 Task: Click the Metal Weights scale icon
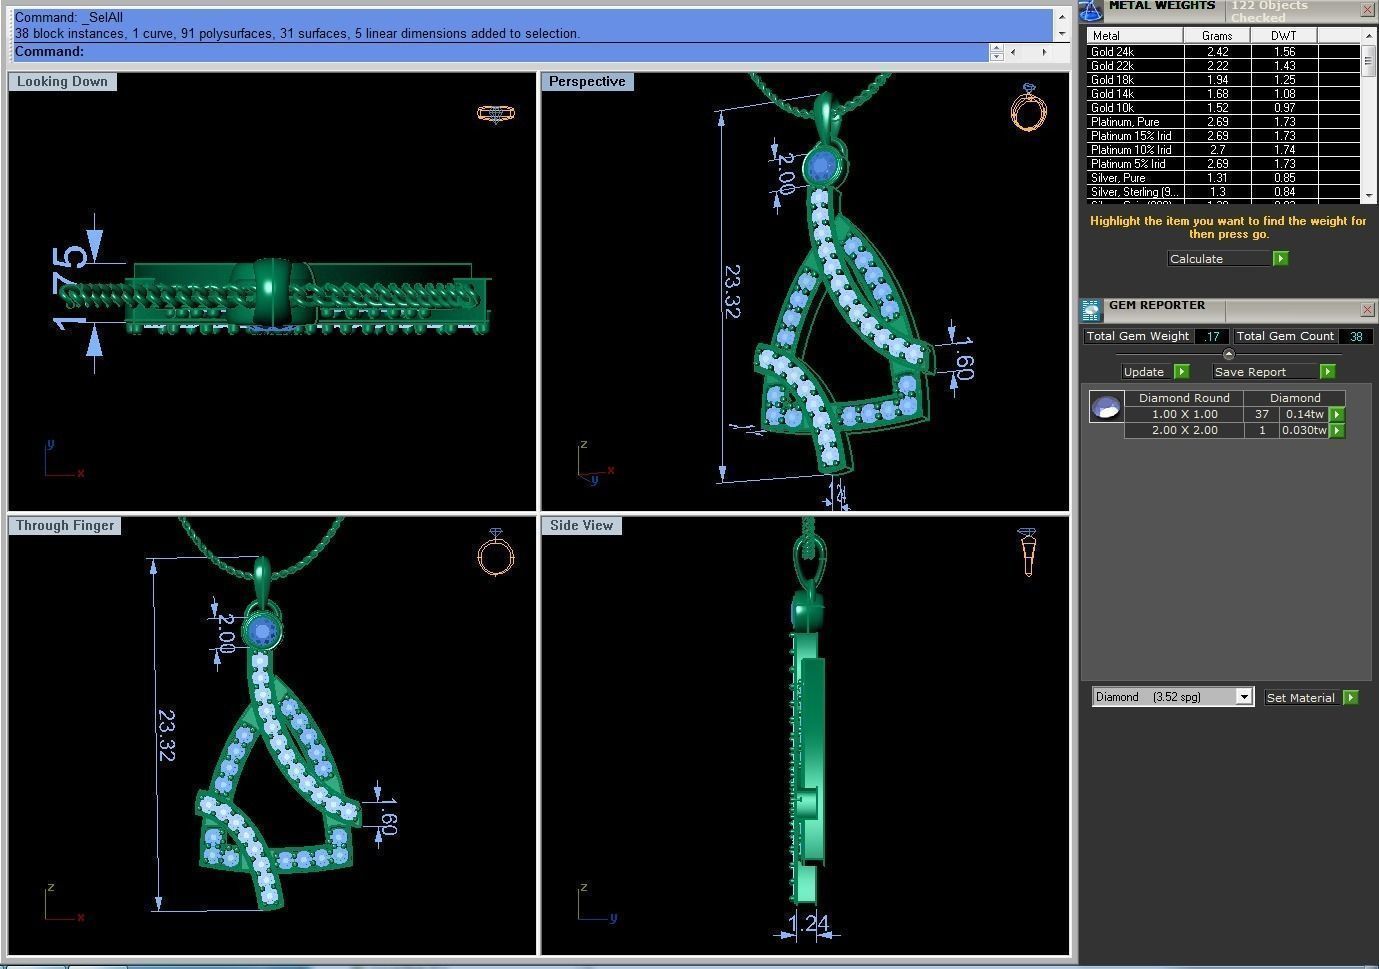[x=1090, y=9]
